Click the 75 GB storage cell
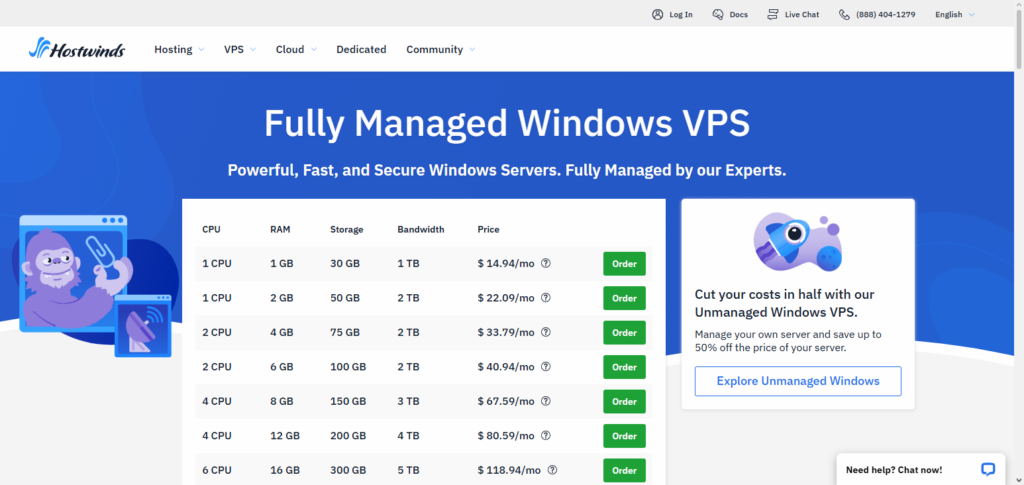 [x=345, y=332]
